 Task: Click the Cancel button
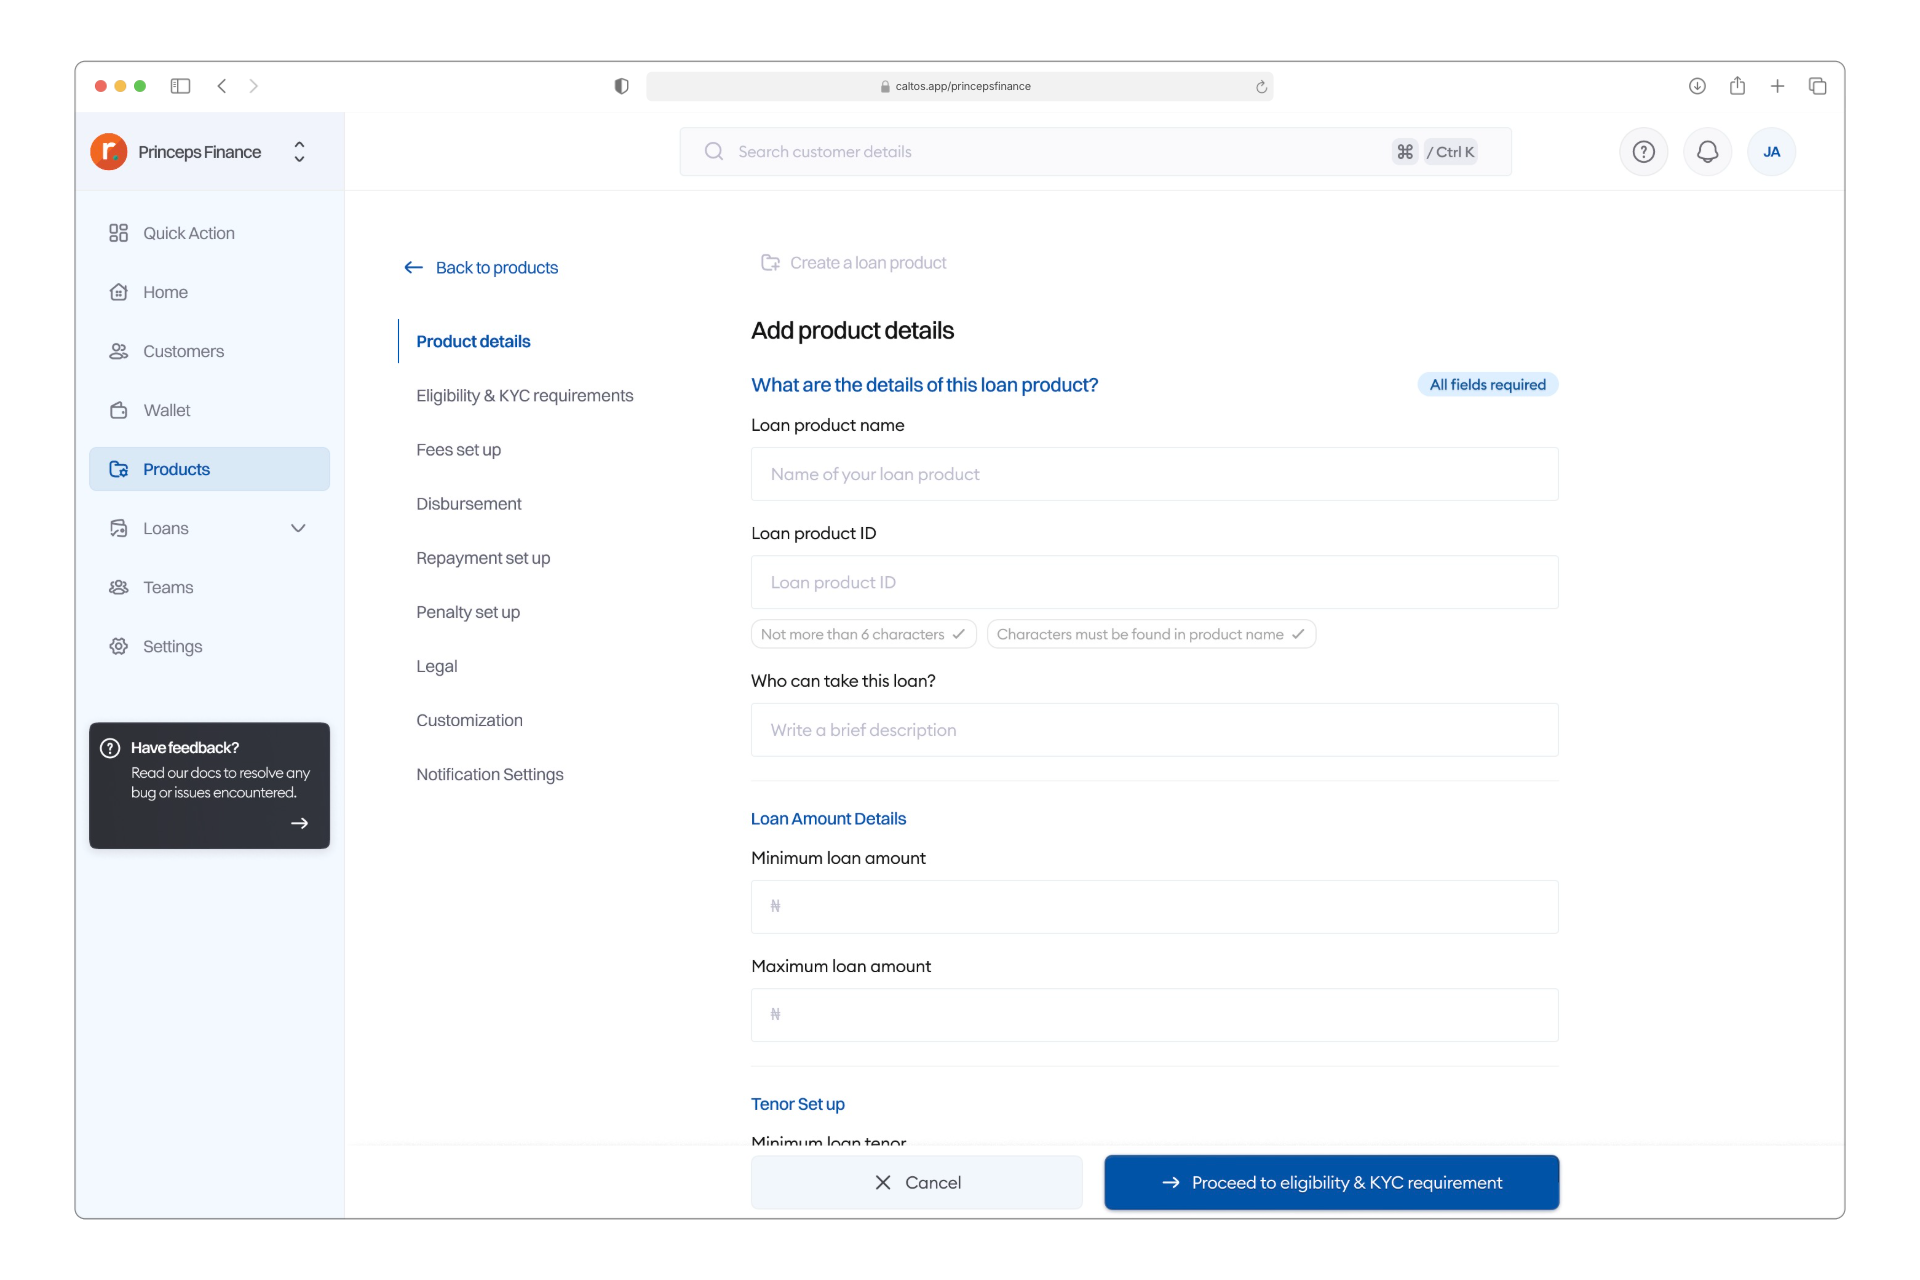[916, 1182]
